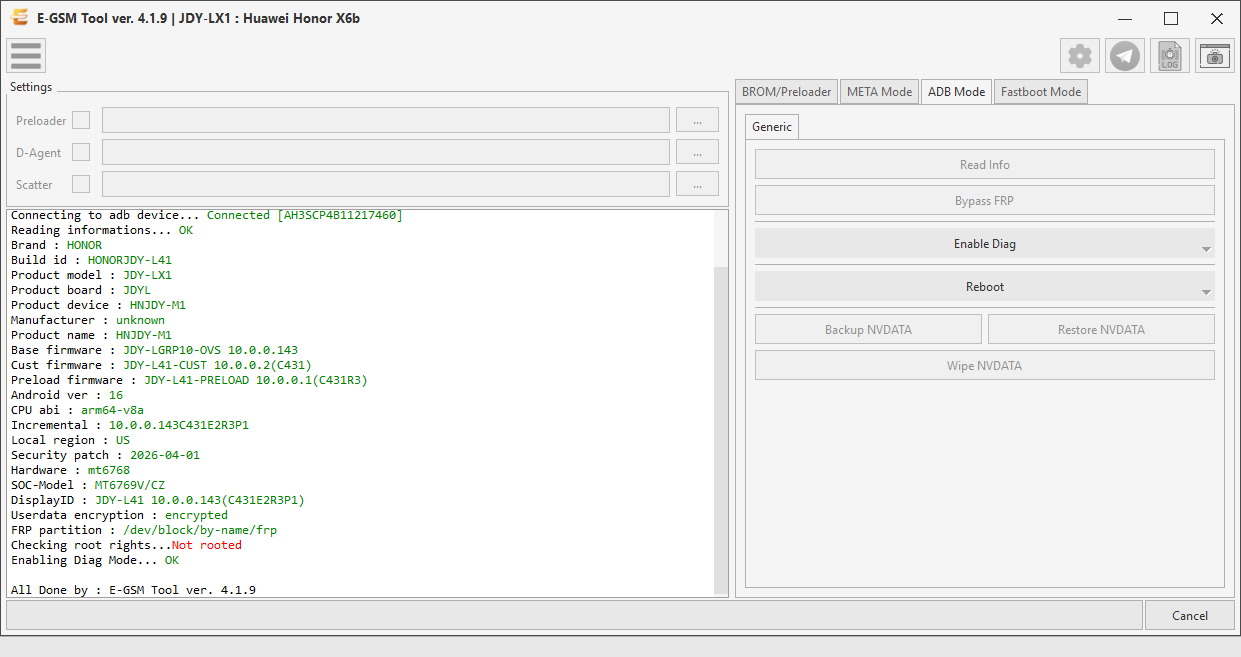Click the 'SOC-Model : MT6769V/CZ' line
Viewport: 1241px width, 657px height.
point(88,485)
